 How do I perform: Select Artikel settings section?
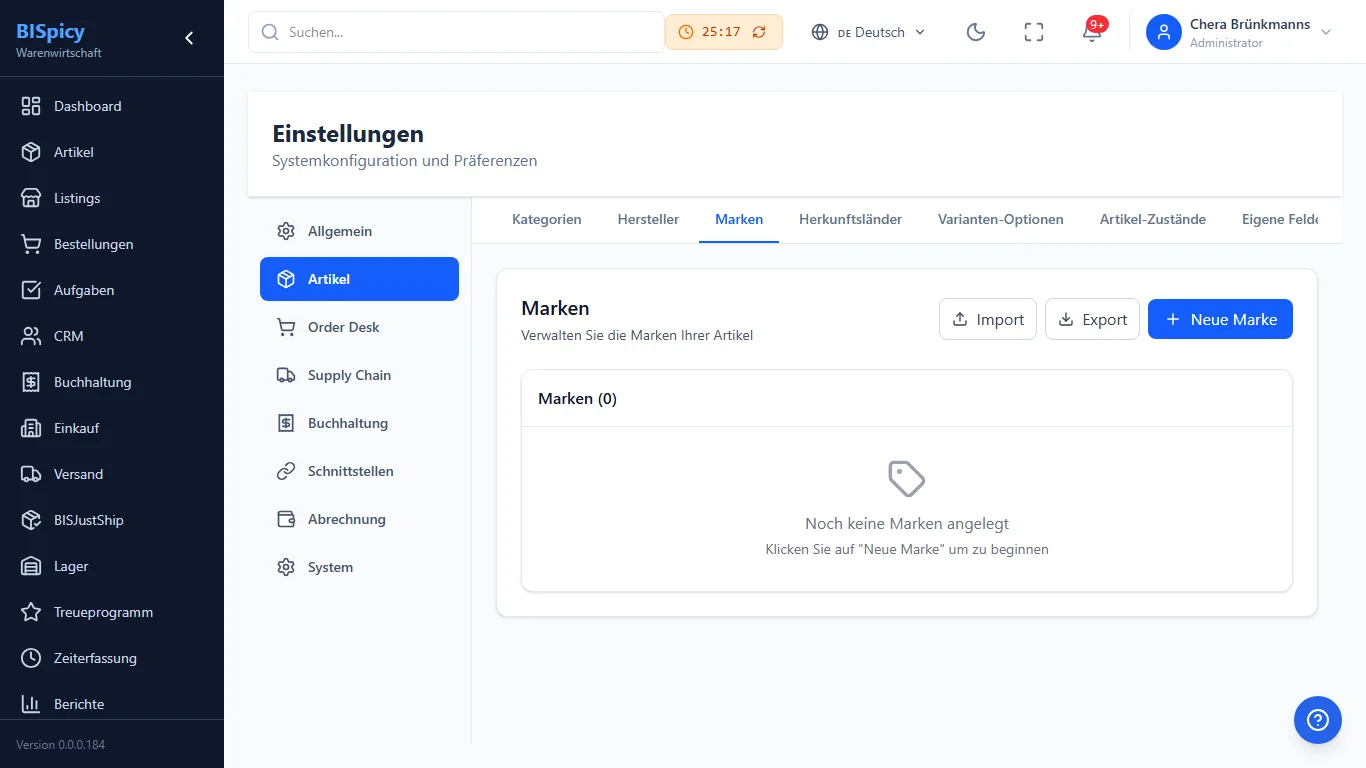click(359, 279)
